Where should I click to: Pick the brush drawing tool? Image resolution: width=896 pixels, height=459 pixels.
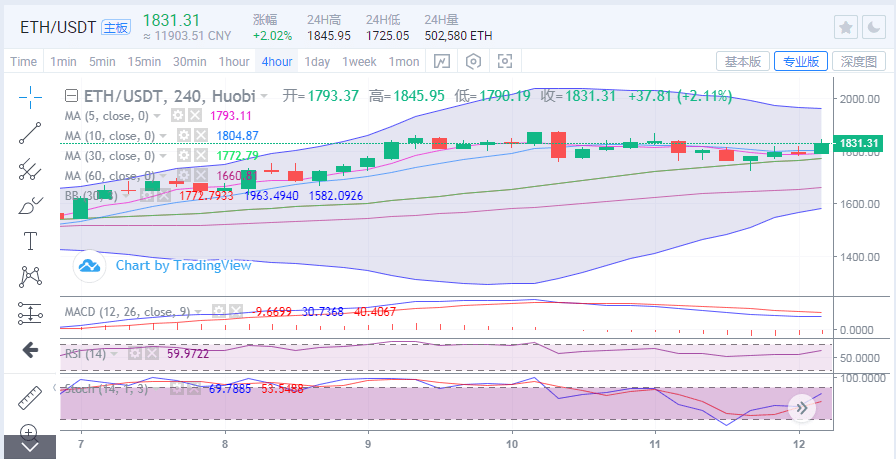coord(30,206)
